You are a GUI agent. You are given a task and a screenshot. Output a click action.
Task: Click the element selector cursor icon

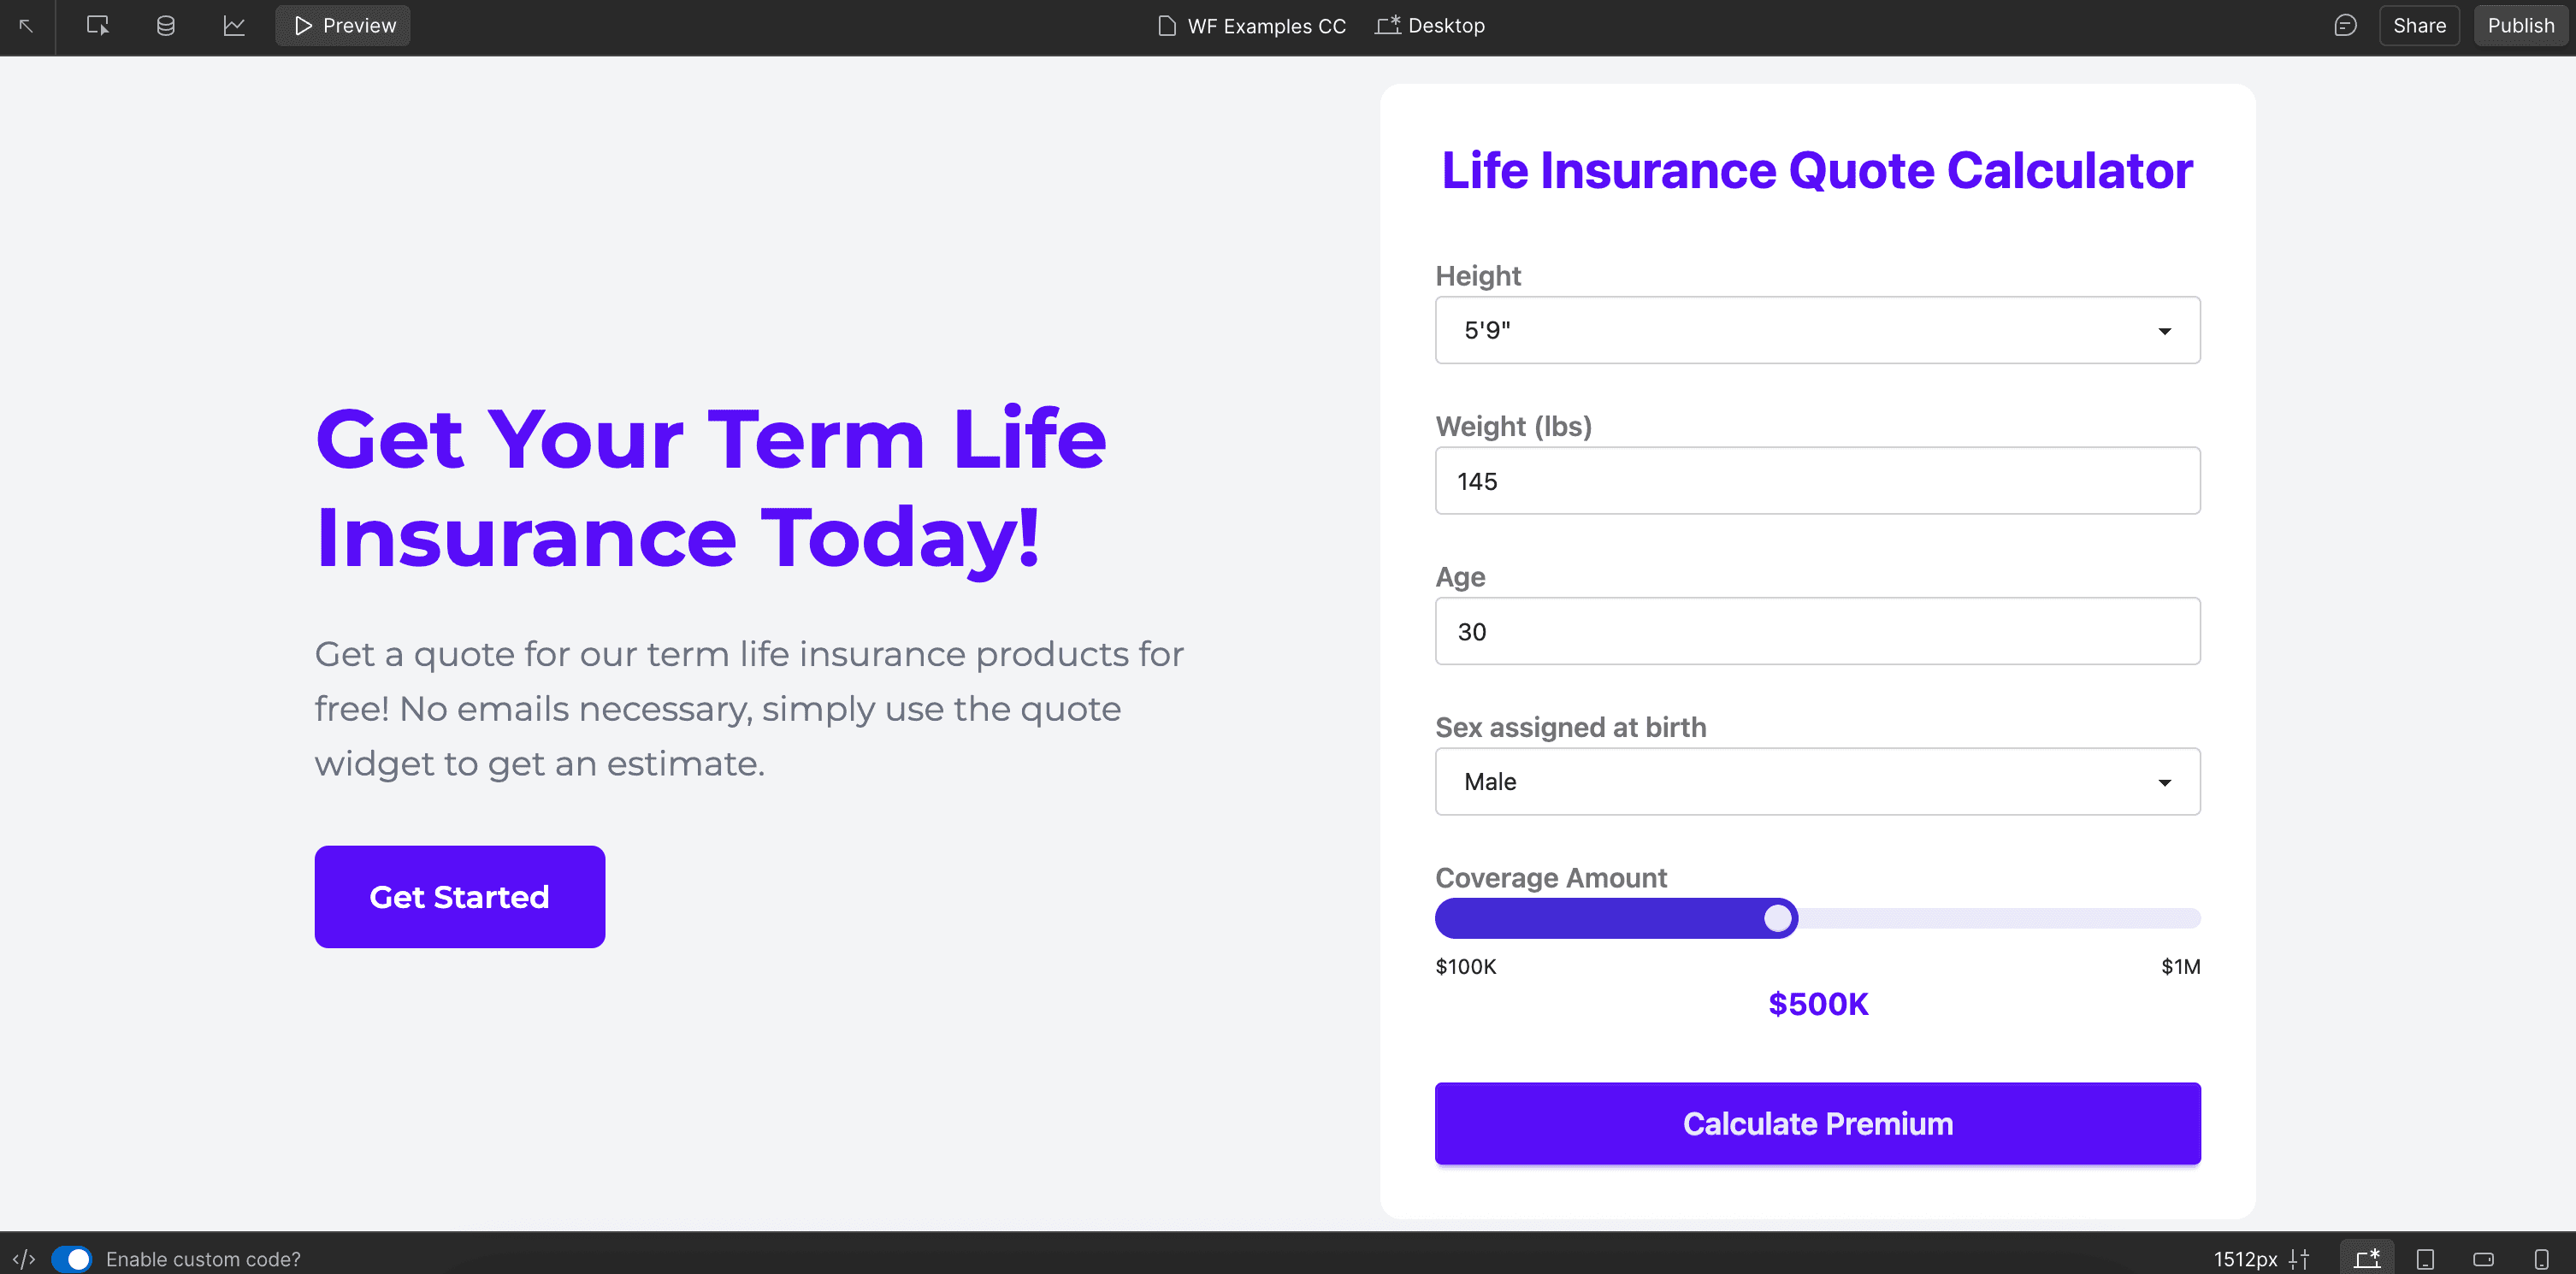pyautogui.click(x=97, y=26)
